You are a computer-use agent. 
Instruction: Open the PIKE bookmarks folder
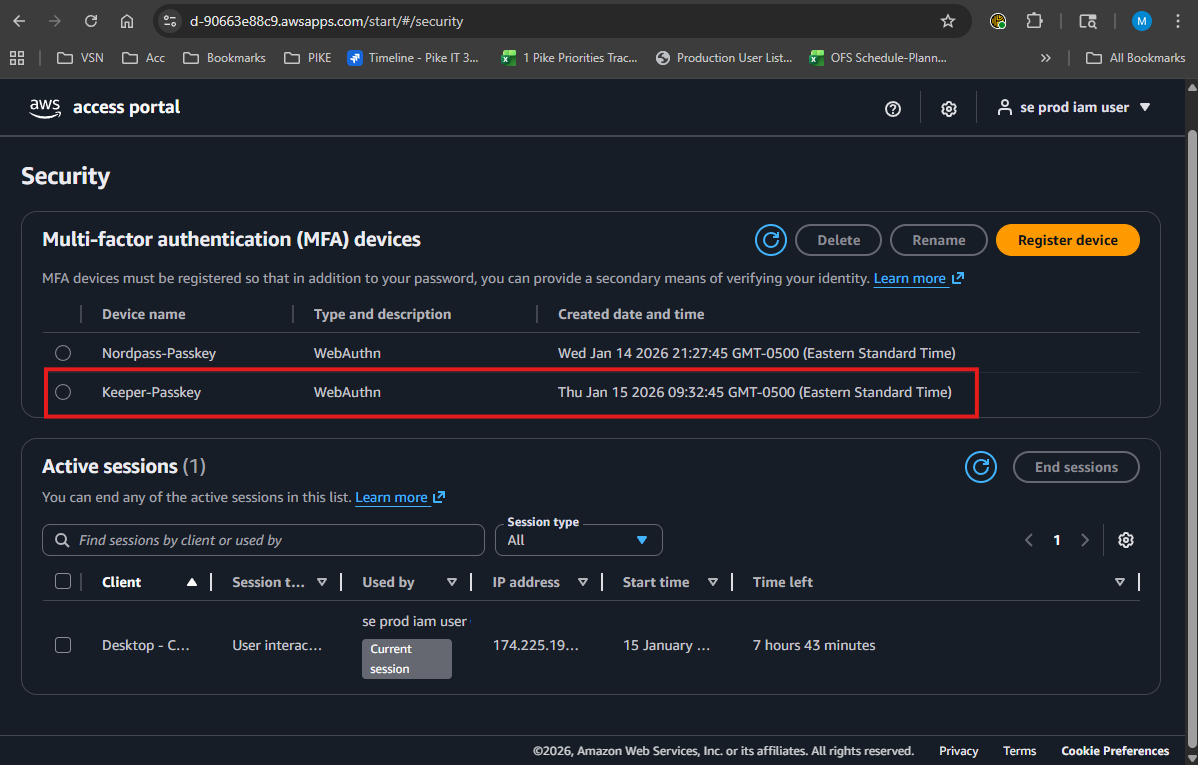point(308,58)
